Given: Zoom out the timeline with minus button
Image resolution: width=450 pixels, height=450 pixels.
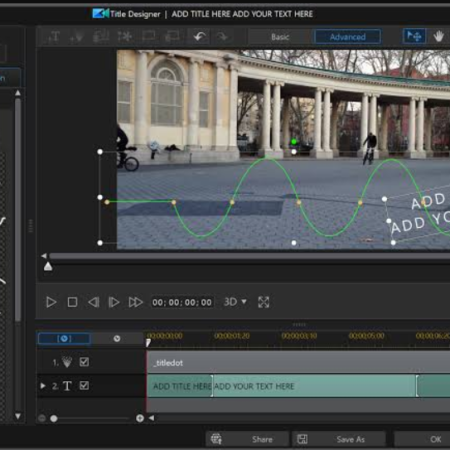Looking at the screenshot, I should [x=42, y=418].
